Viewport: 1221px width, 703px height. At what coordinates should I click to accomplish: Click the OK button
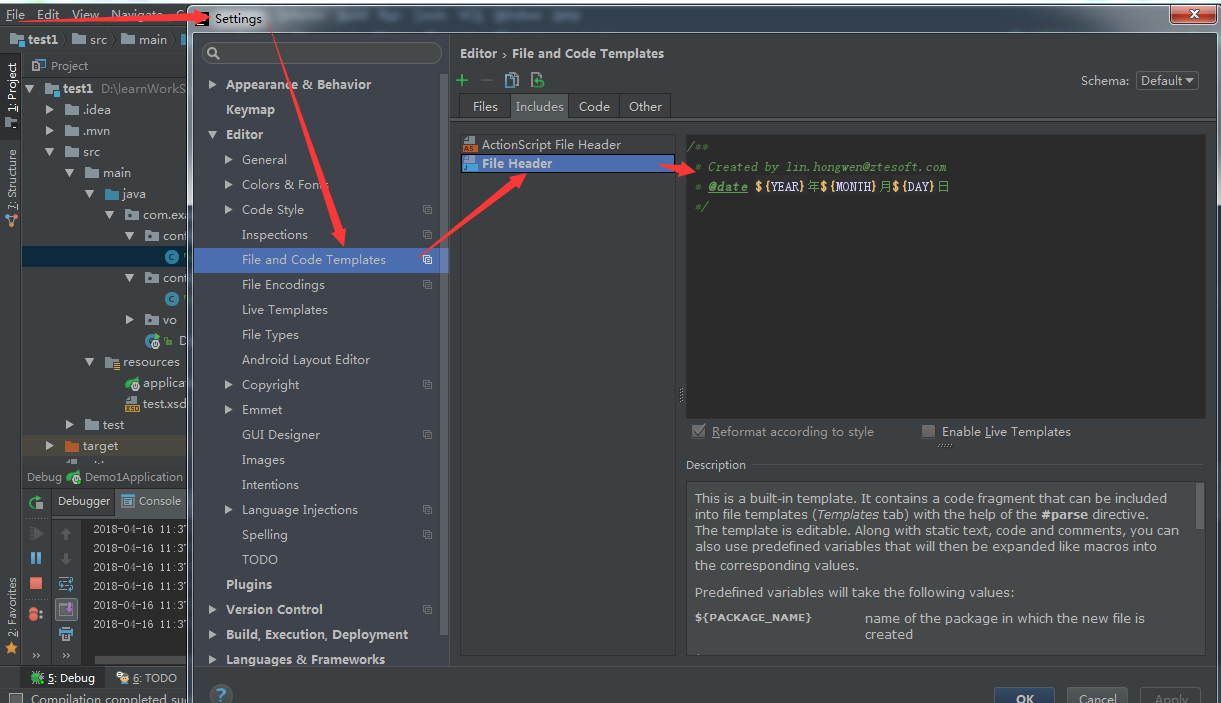pos(1025,697)
